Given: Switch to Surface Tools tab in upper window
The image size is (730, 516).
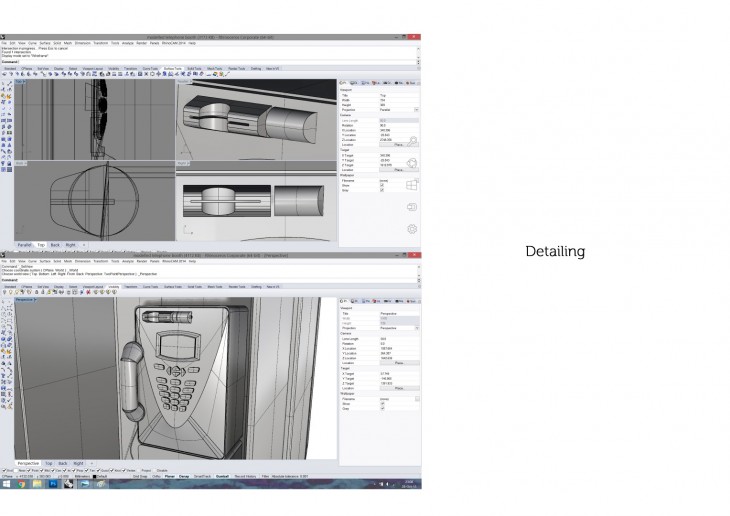Looking at the screenshot, I should point(172,68).
